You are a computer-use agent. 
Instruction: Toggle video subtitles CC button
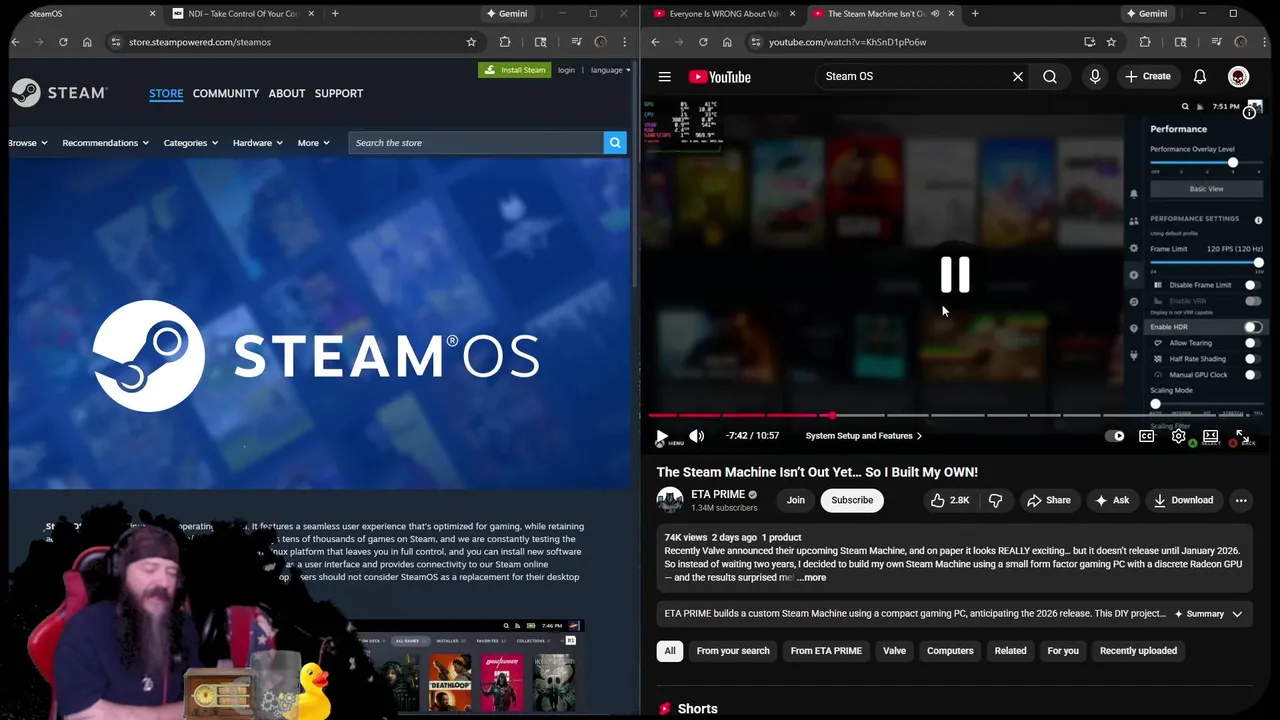pyautogui.click(x=1147, y=436)
